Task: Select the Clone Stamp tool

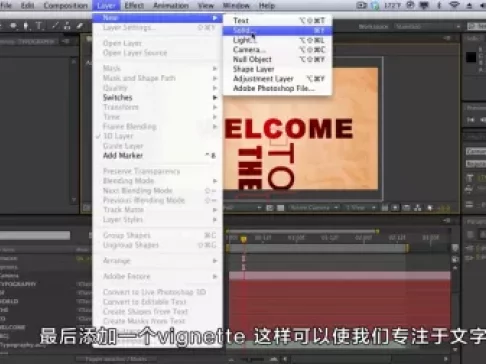Action: (x=68, y=26)
